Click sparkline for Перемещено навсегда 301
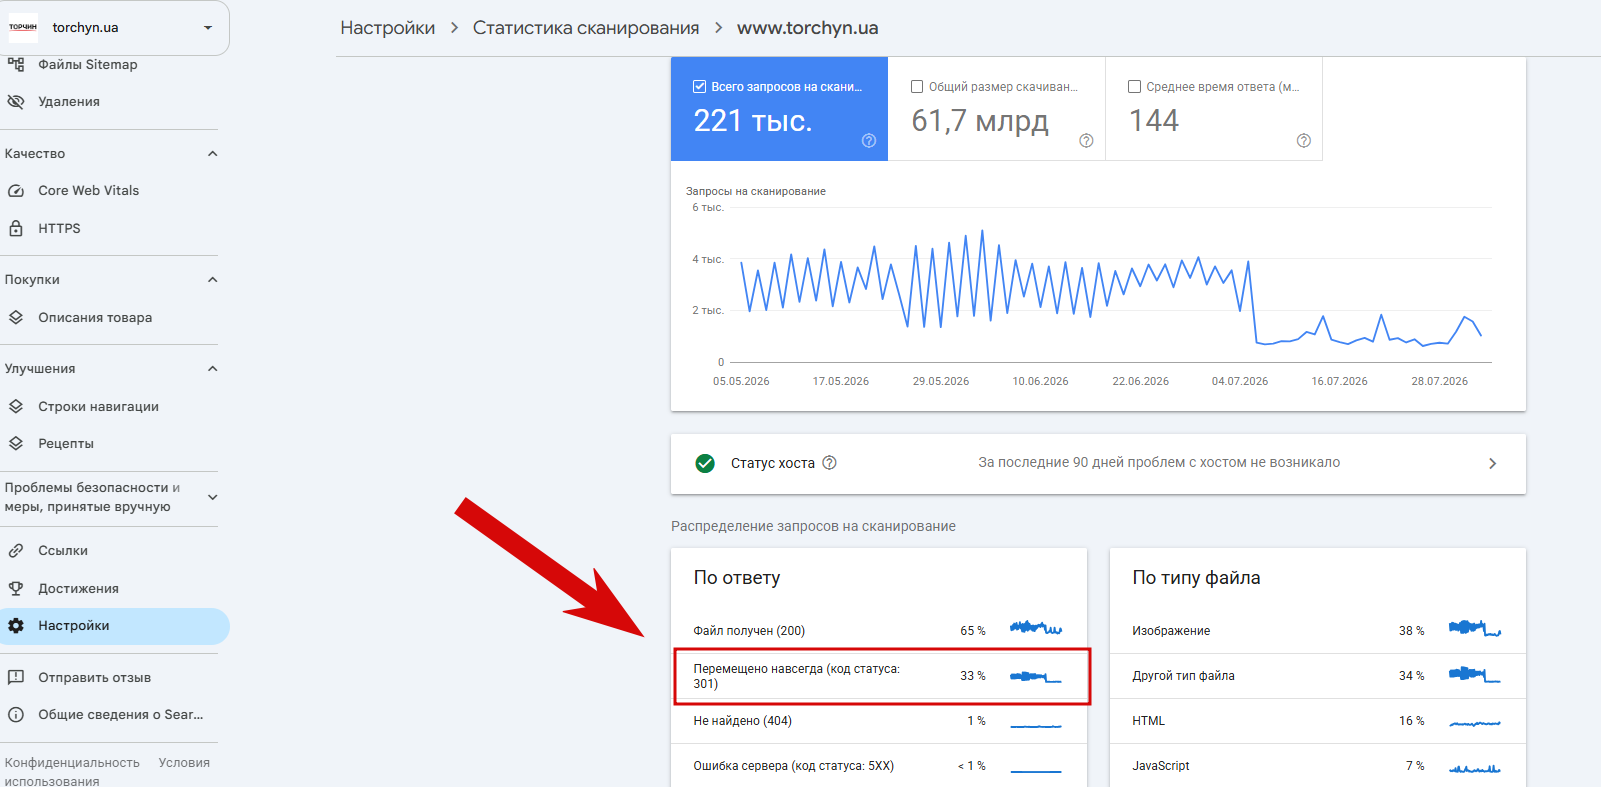This screenshot has height=787, width=1601. (x=1036, y=677)
